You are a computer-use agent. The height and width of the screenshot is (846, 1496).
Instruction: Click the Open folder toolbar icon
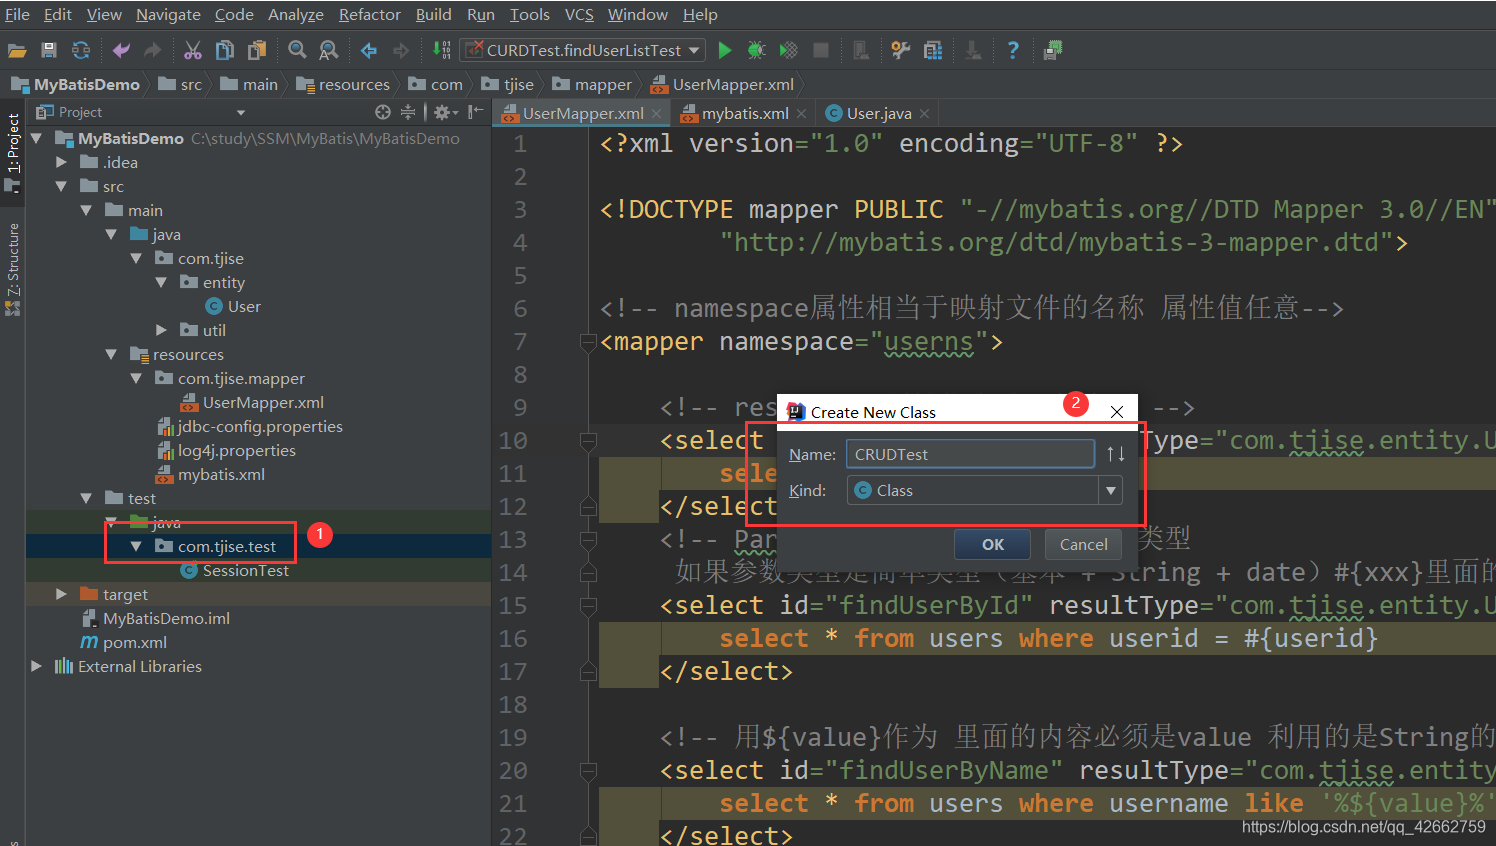point(17,50)
